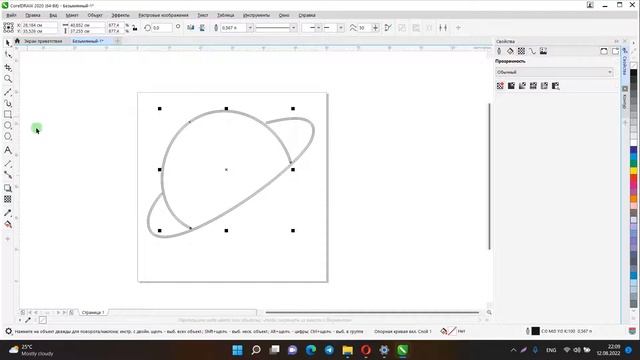Image resolution: width=640 pixels, height=360 pixels.
Task: Open Microsoft Edge from the taskbar
Action: (311, 350)
